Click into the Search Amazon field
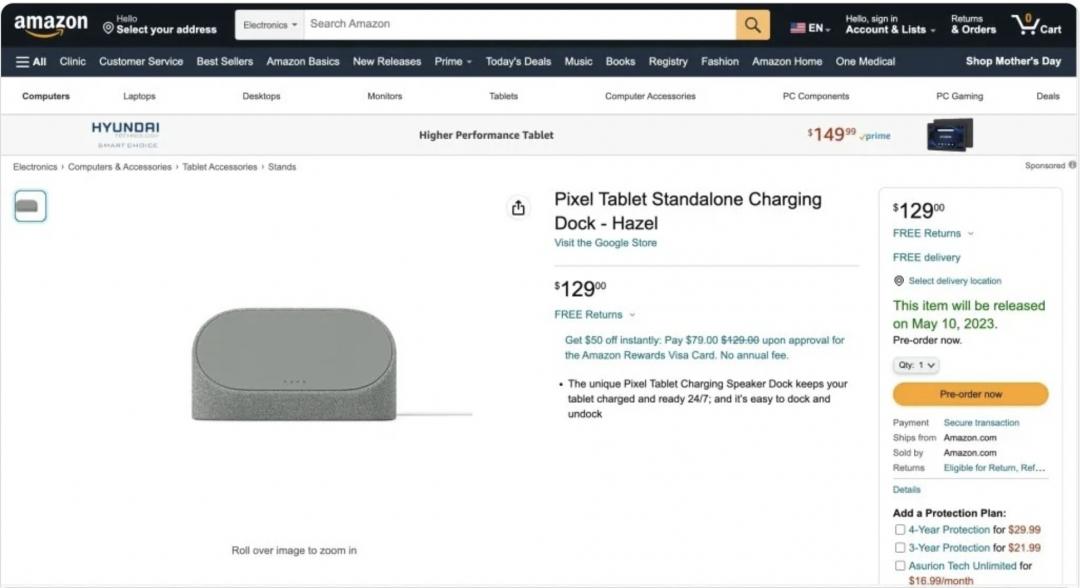 520,24
